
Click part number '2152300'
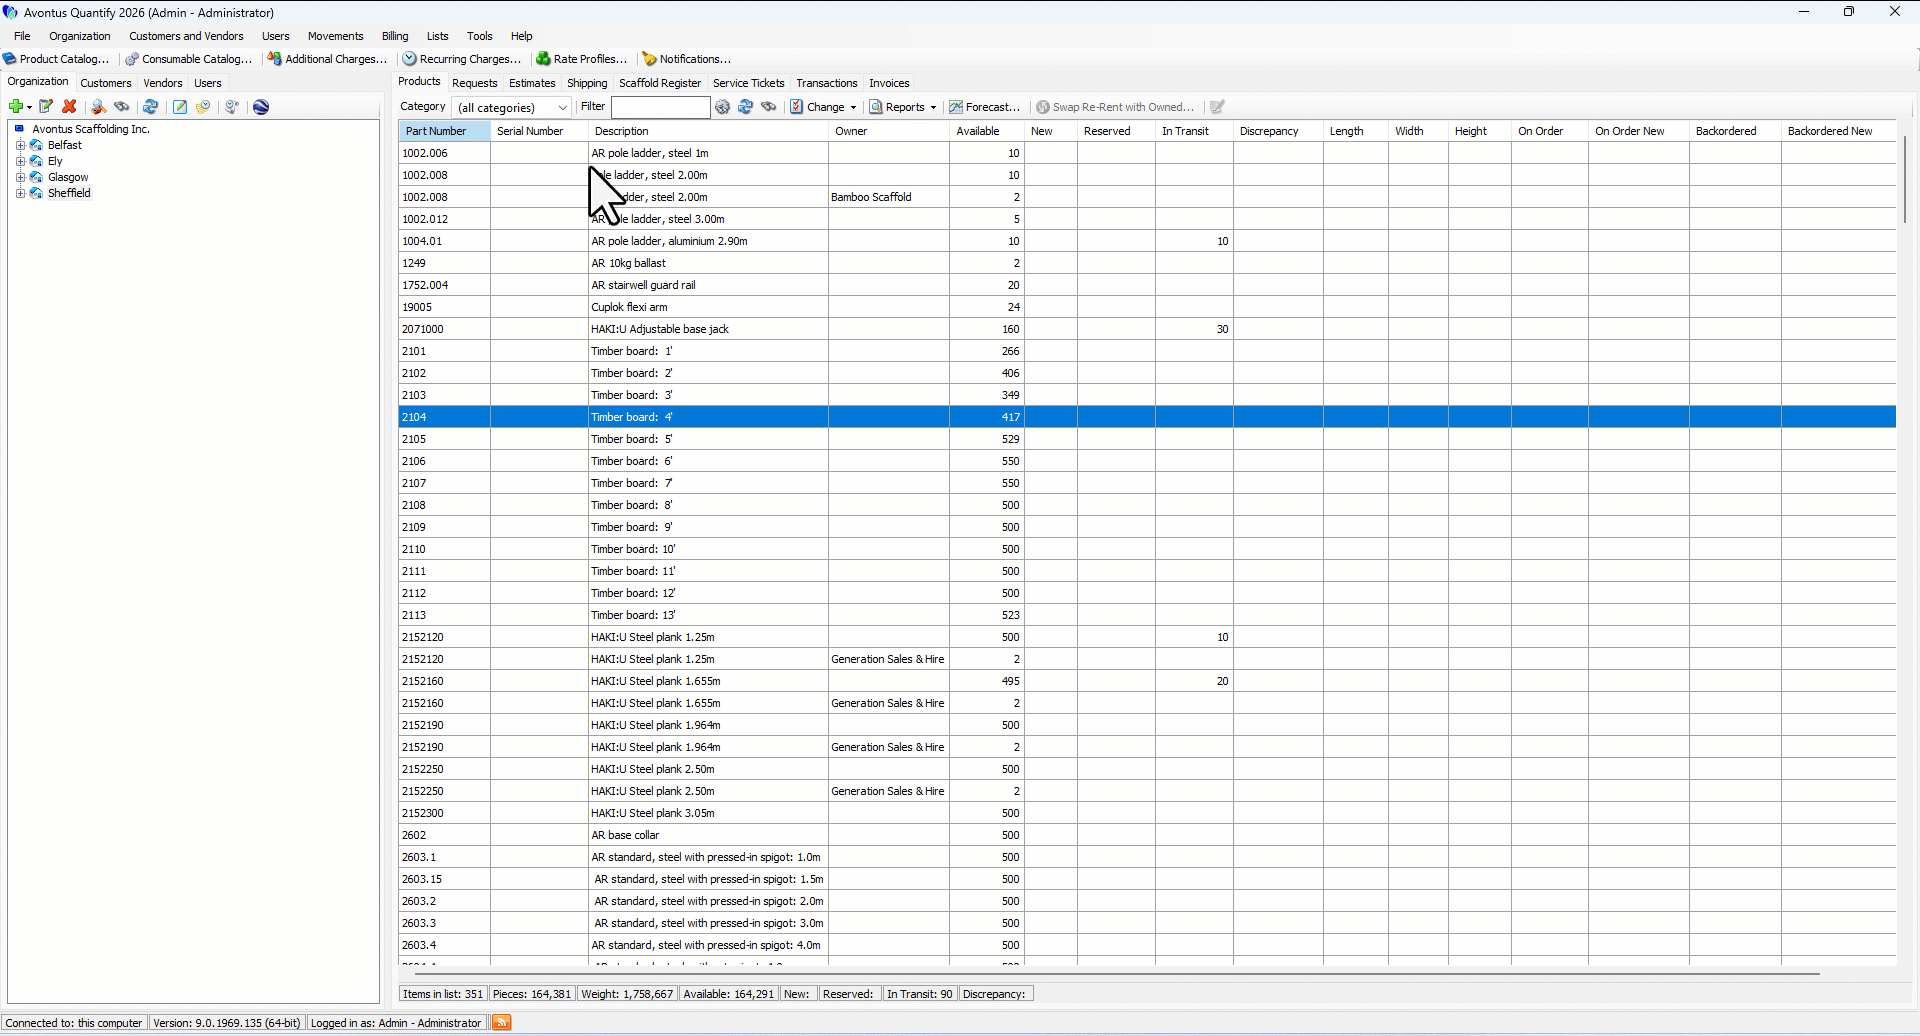(422, 813)
